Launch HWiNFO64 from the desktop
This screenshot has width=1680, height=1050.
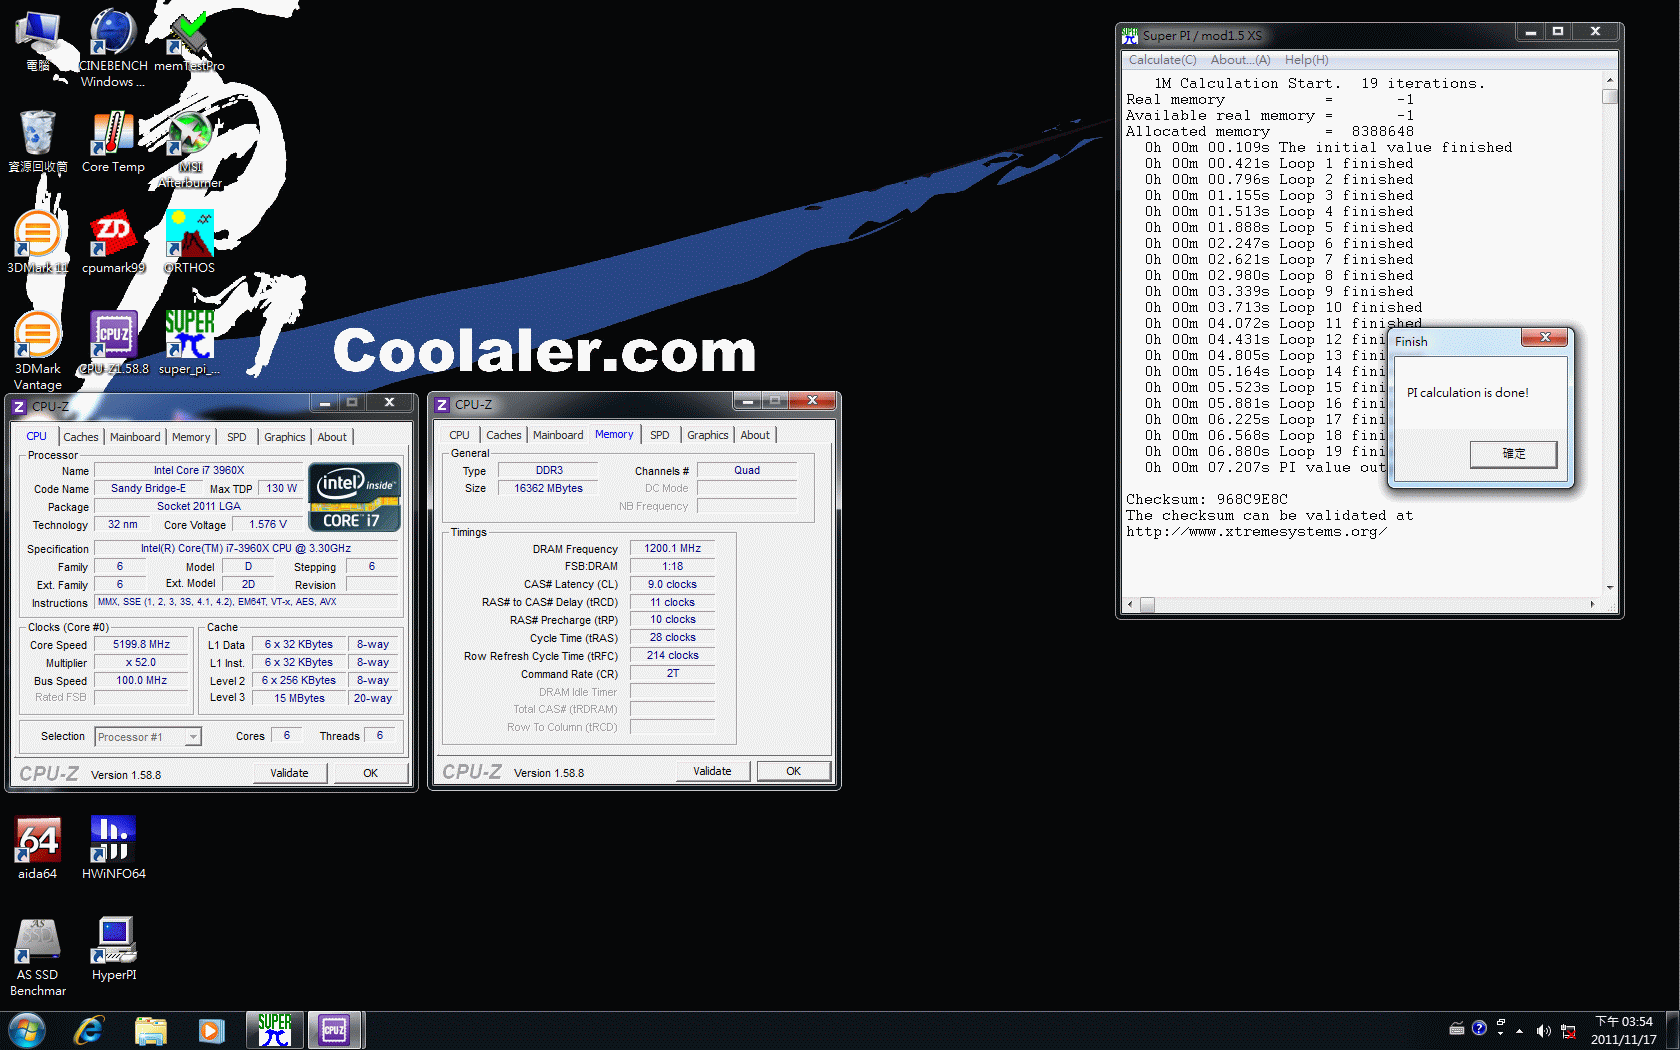113,848
